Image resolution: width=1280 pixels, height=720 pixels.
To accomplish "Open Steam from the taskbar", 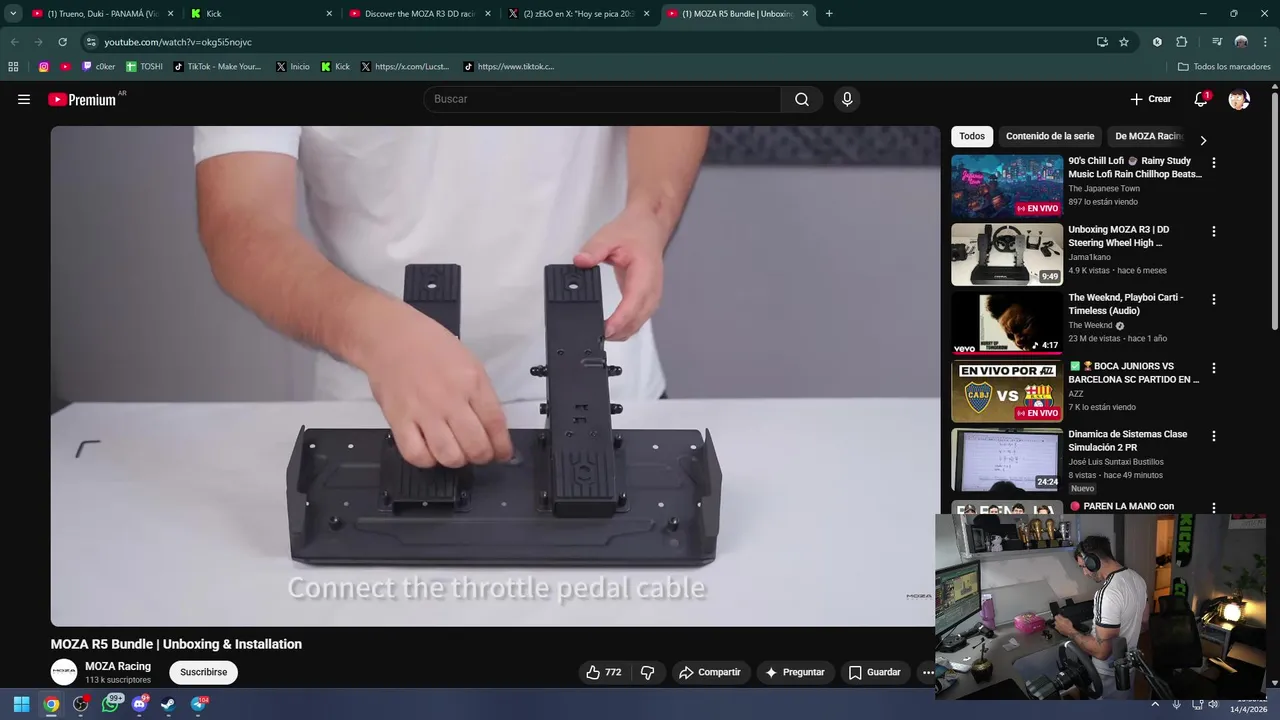I will [168, 704].
